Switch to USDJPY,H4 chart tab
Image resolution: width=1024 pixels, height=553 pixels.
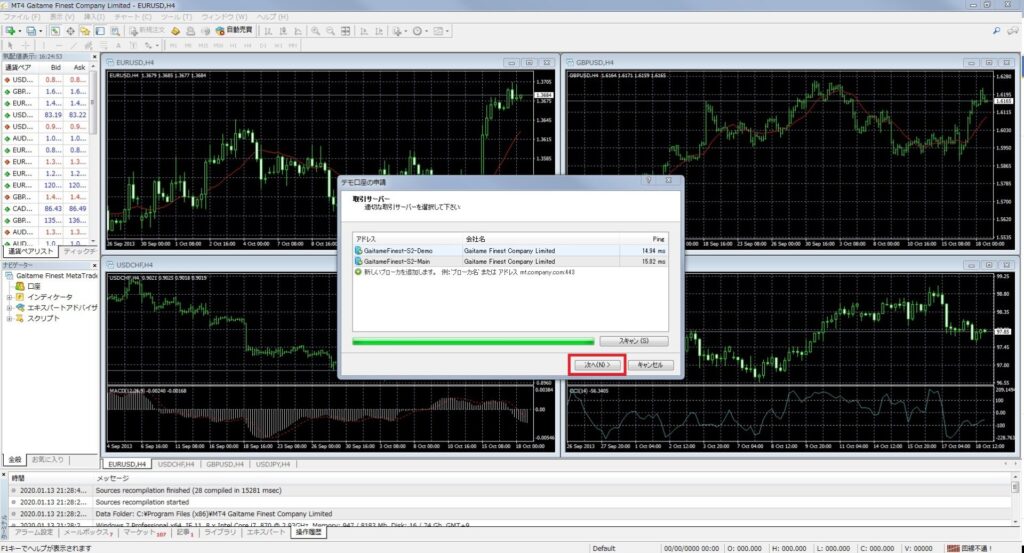pyautogui.click(x=273, y=464)
